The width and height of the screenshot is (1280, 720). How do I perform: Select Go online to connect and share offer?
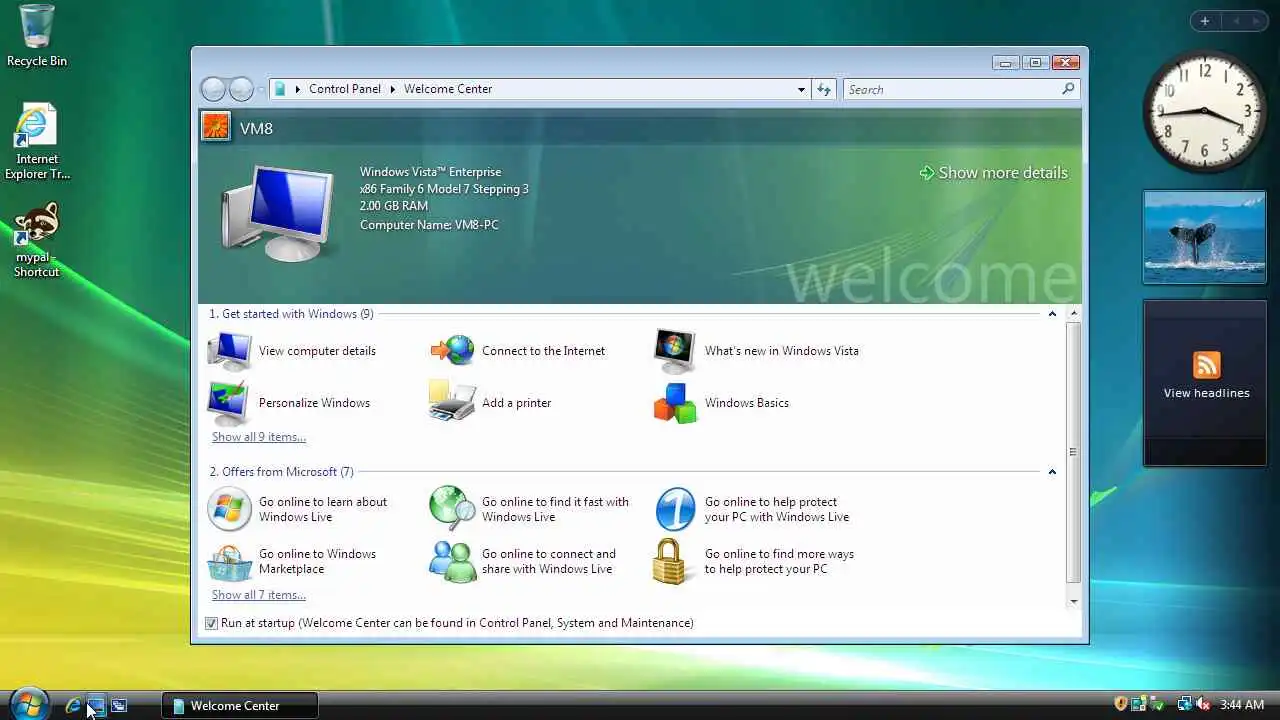523,561
